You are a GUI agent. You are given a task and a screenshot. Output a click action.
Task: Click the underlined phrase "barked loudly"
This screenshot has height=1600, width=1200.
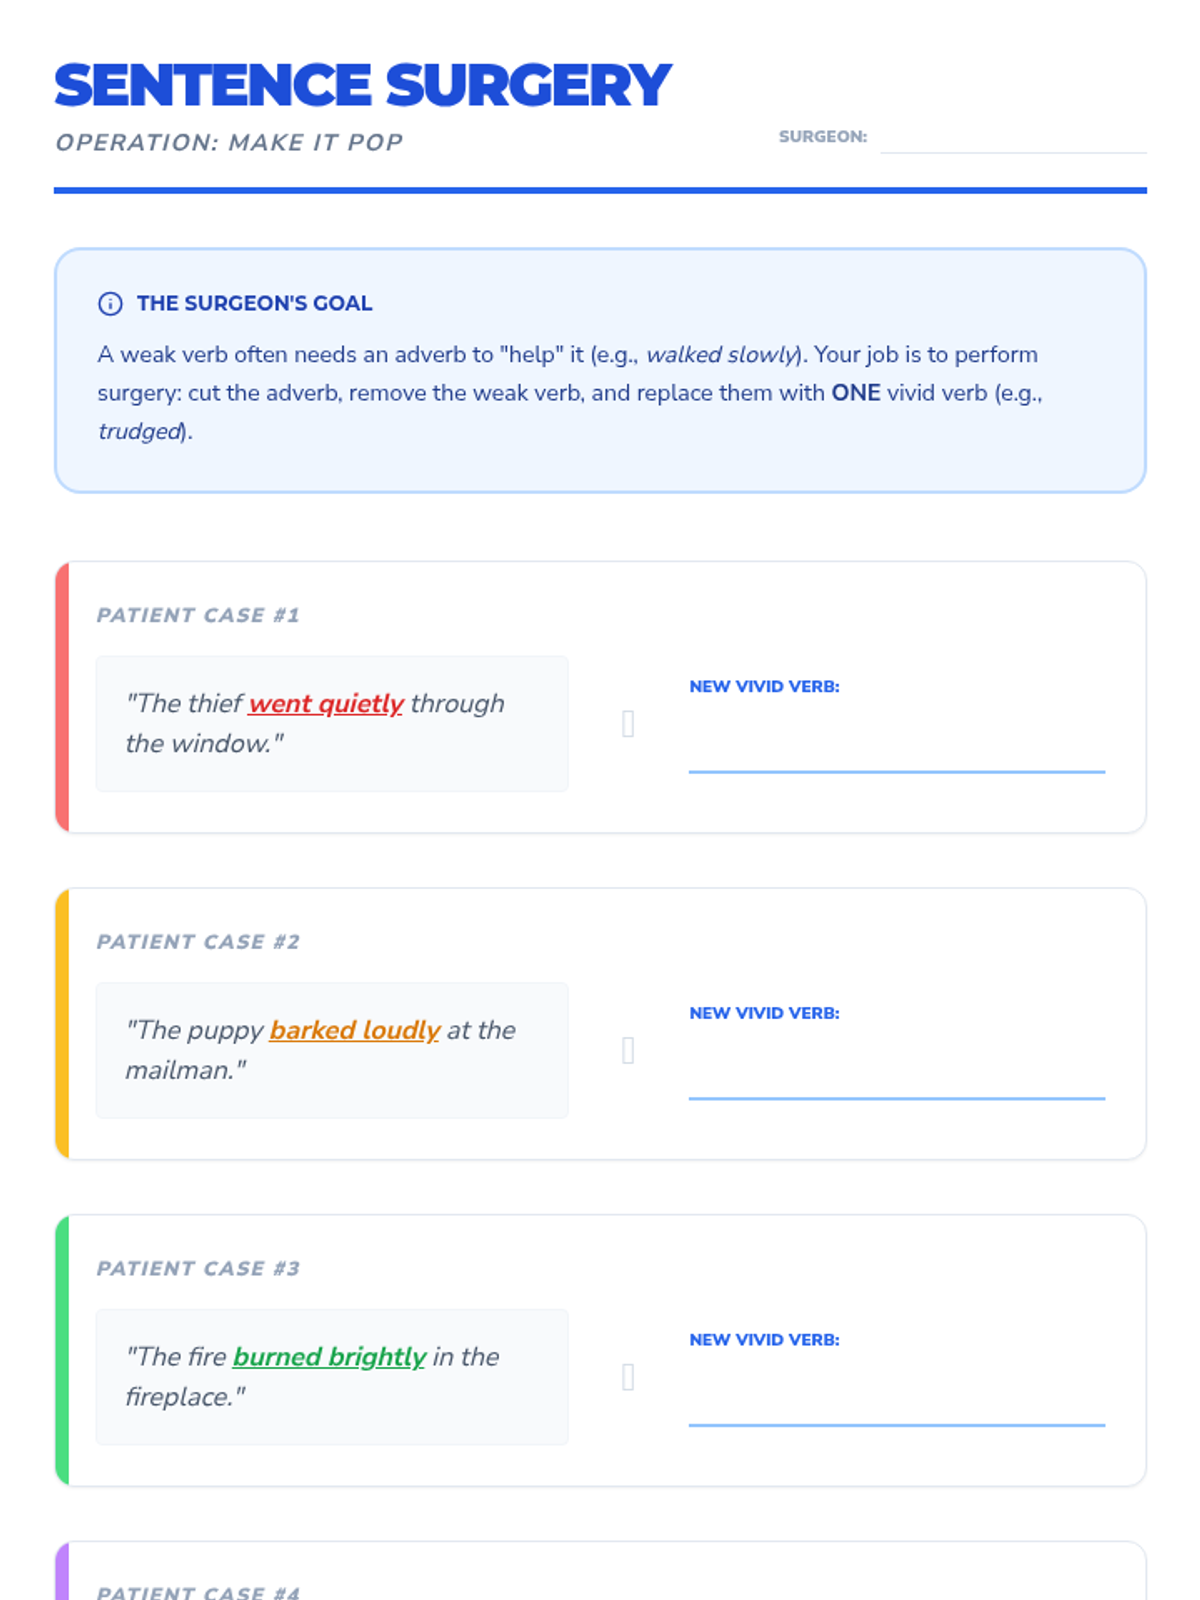[354, 1031]
